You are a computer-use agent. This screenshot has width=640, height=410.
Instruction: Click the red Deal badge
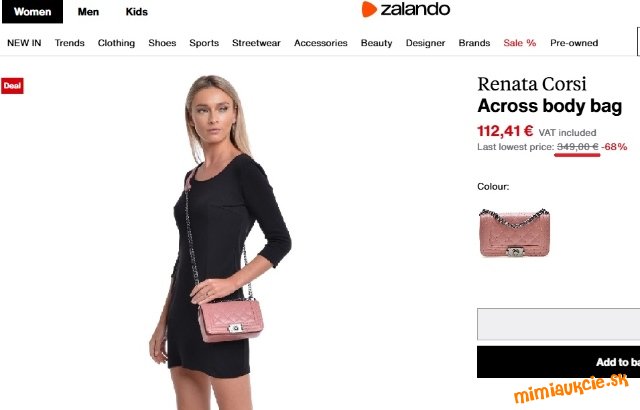click(x=12, y=86)
